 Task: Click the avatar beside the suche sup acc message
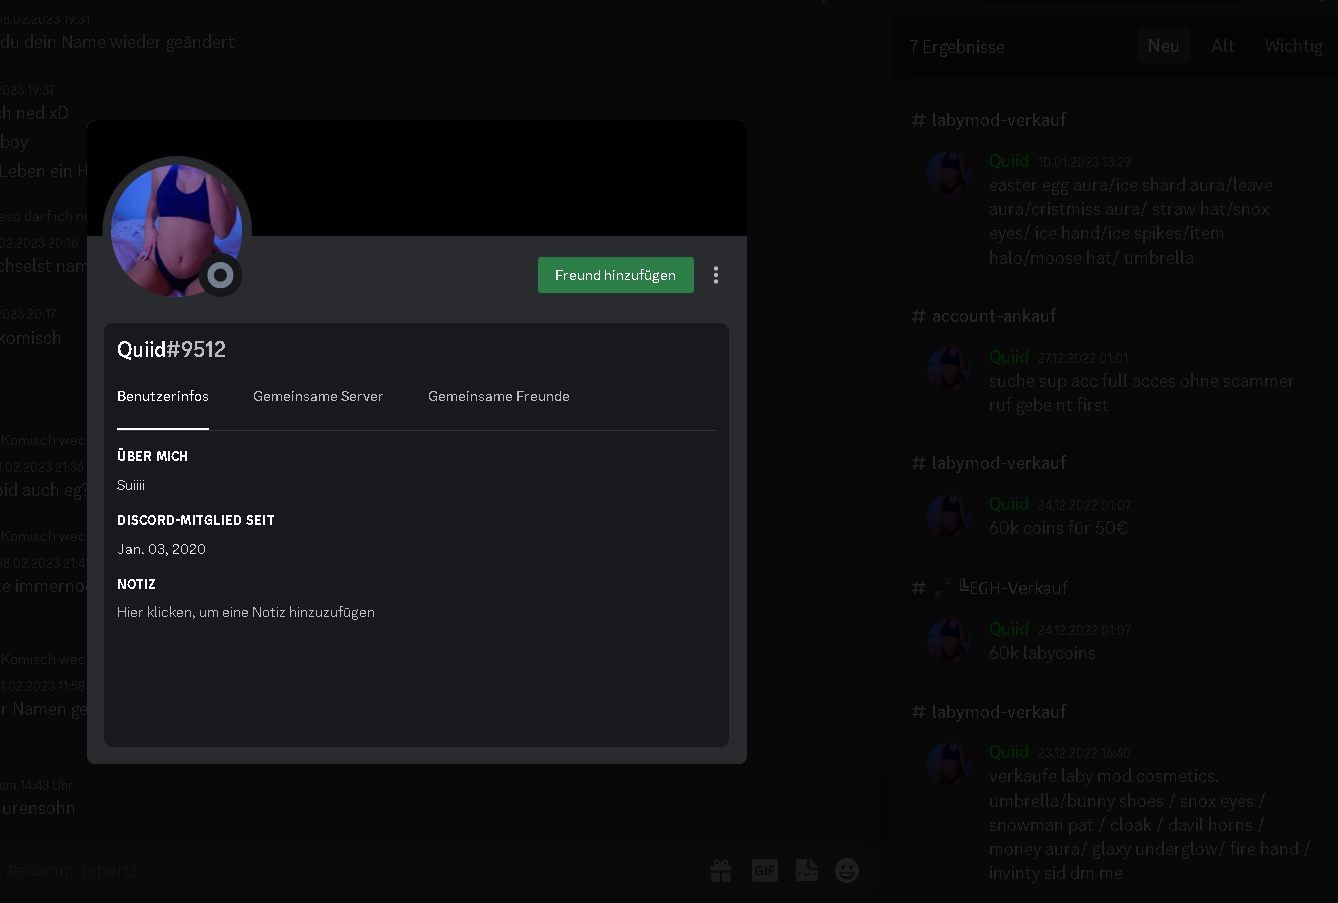point(949,368)
